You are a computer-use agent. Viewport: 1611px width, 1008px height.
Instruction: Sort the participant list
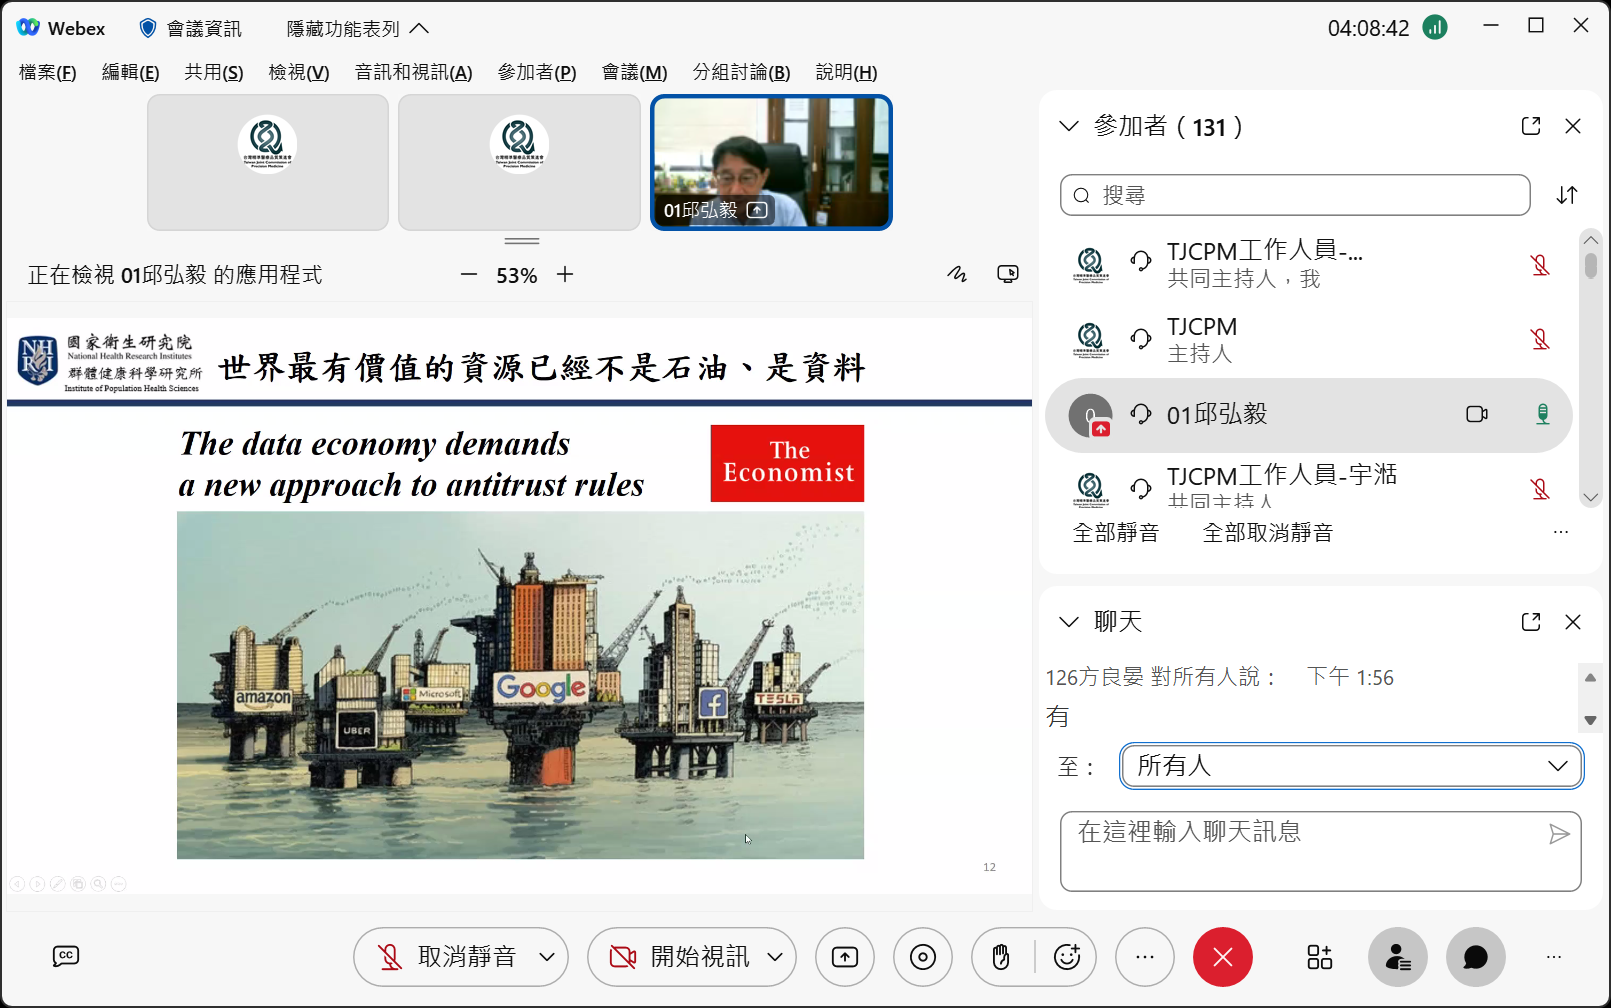[x=1567, y=195]
